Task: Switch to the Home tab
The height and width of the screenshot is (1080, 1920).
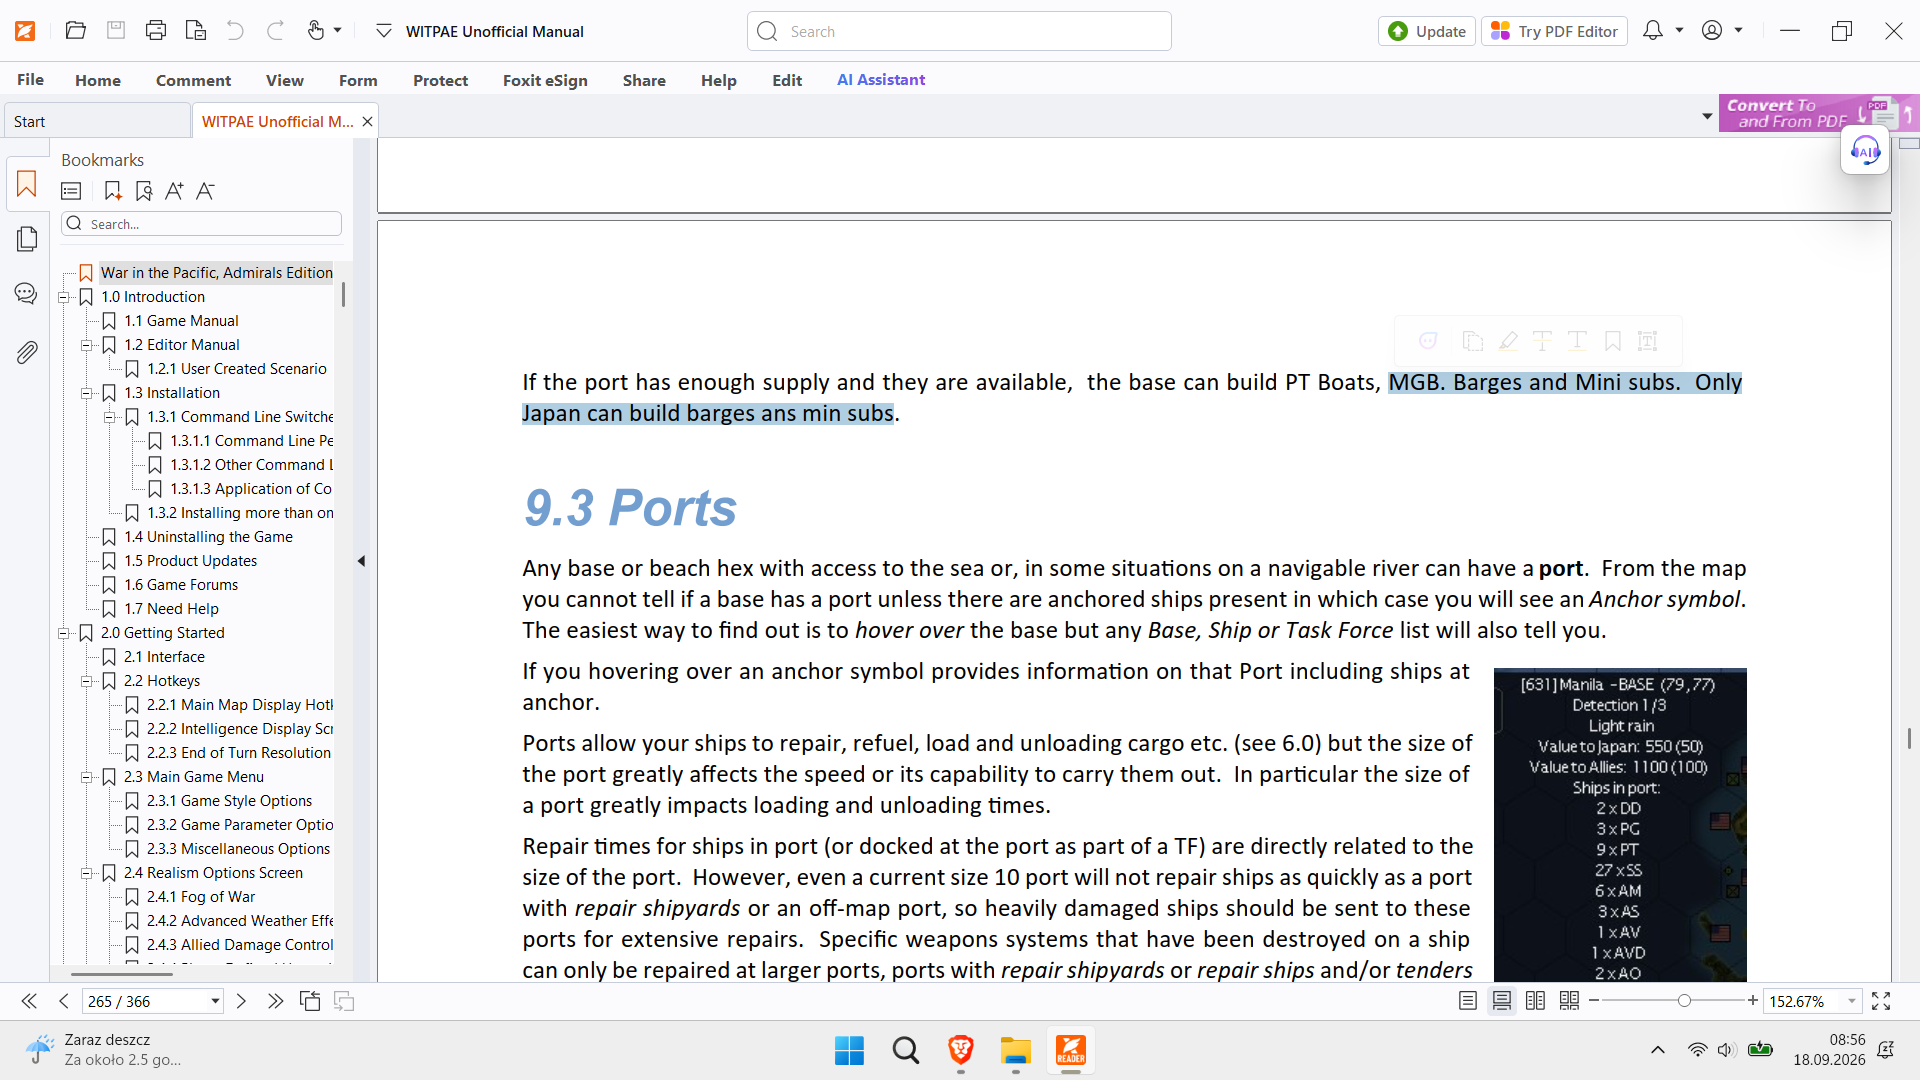Action: pos(98,80)
